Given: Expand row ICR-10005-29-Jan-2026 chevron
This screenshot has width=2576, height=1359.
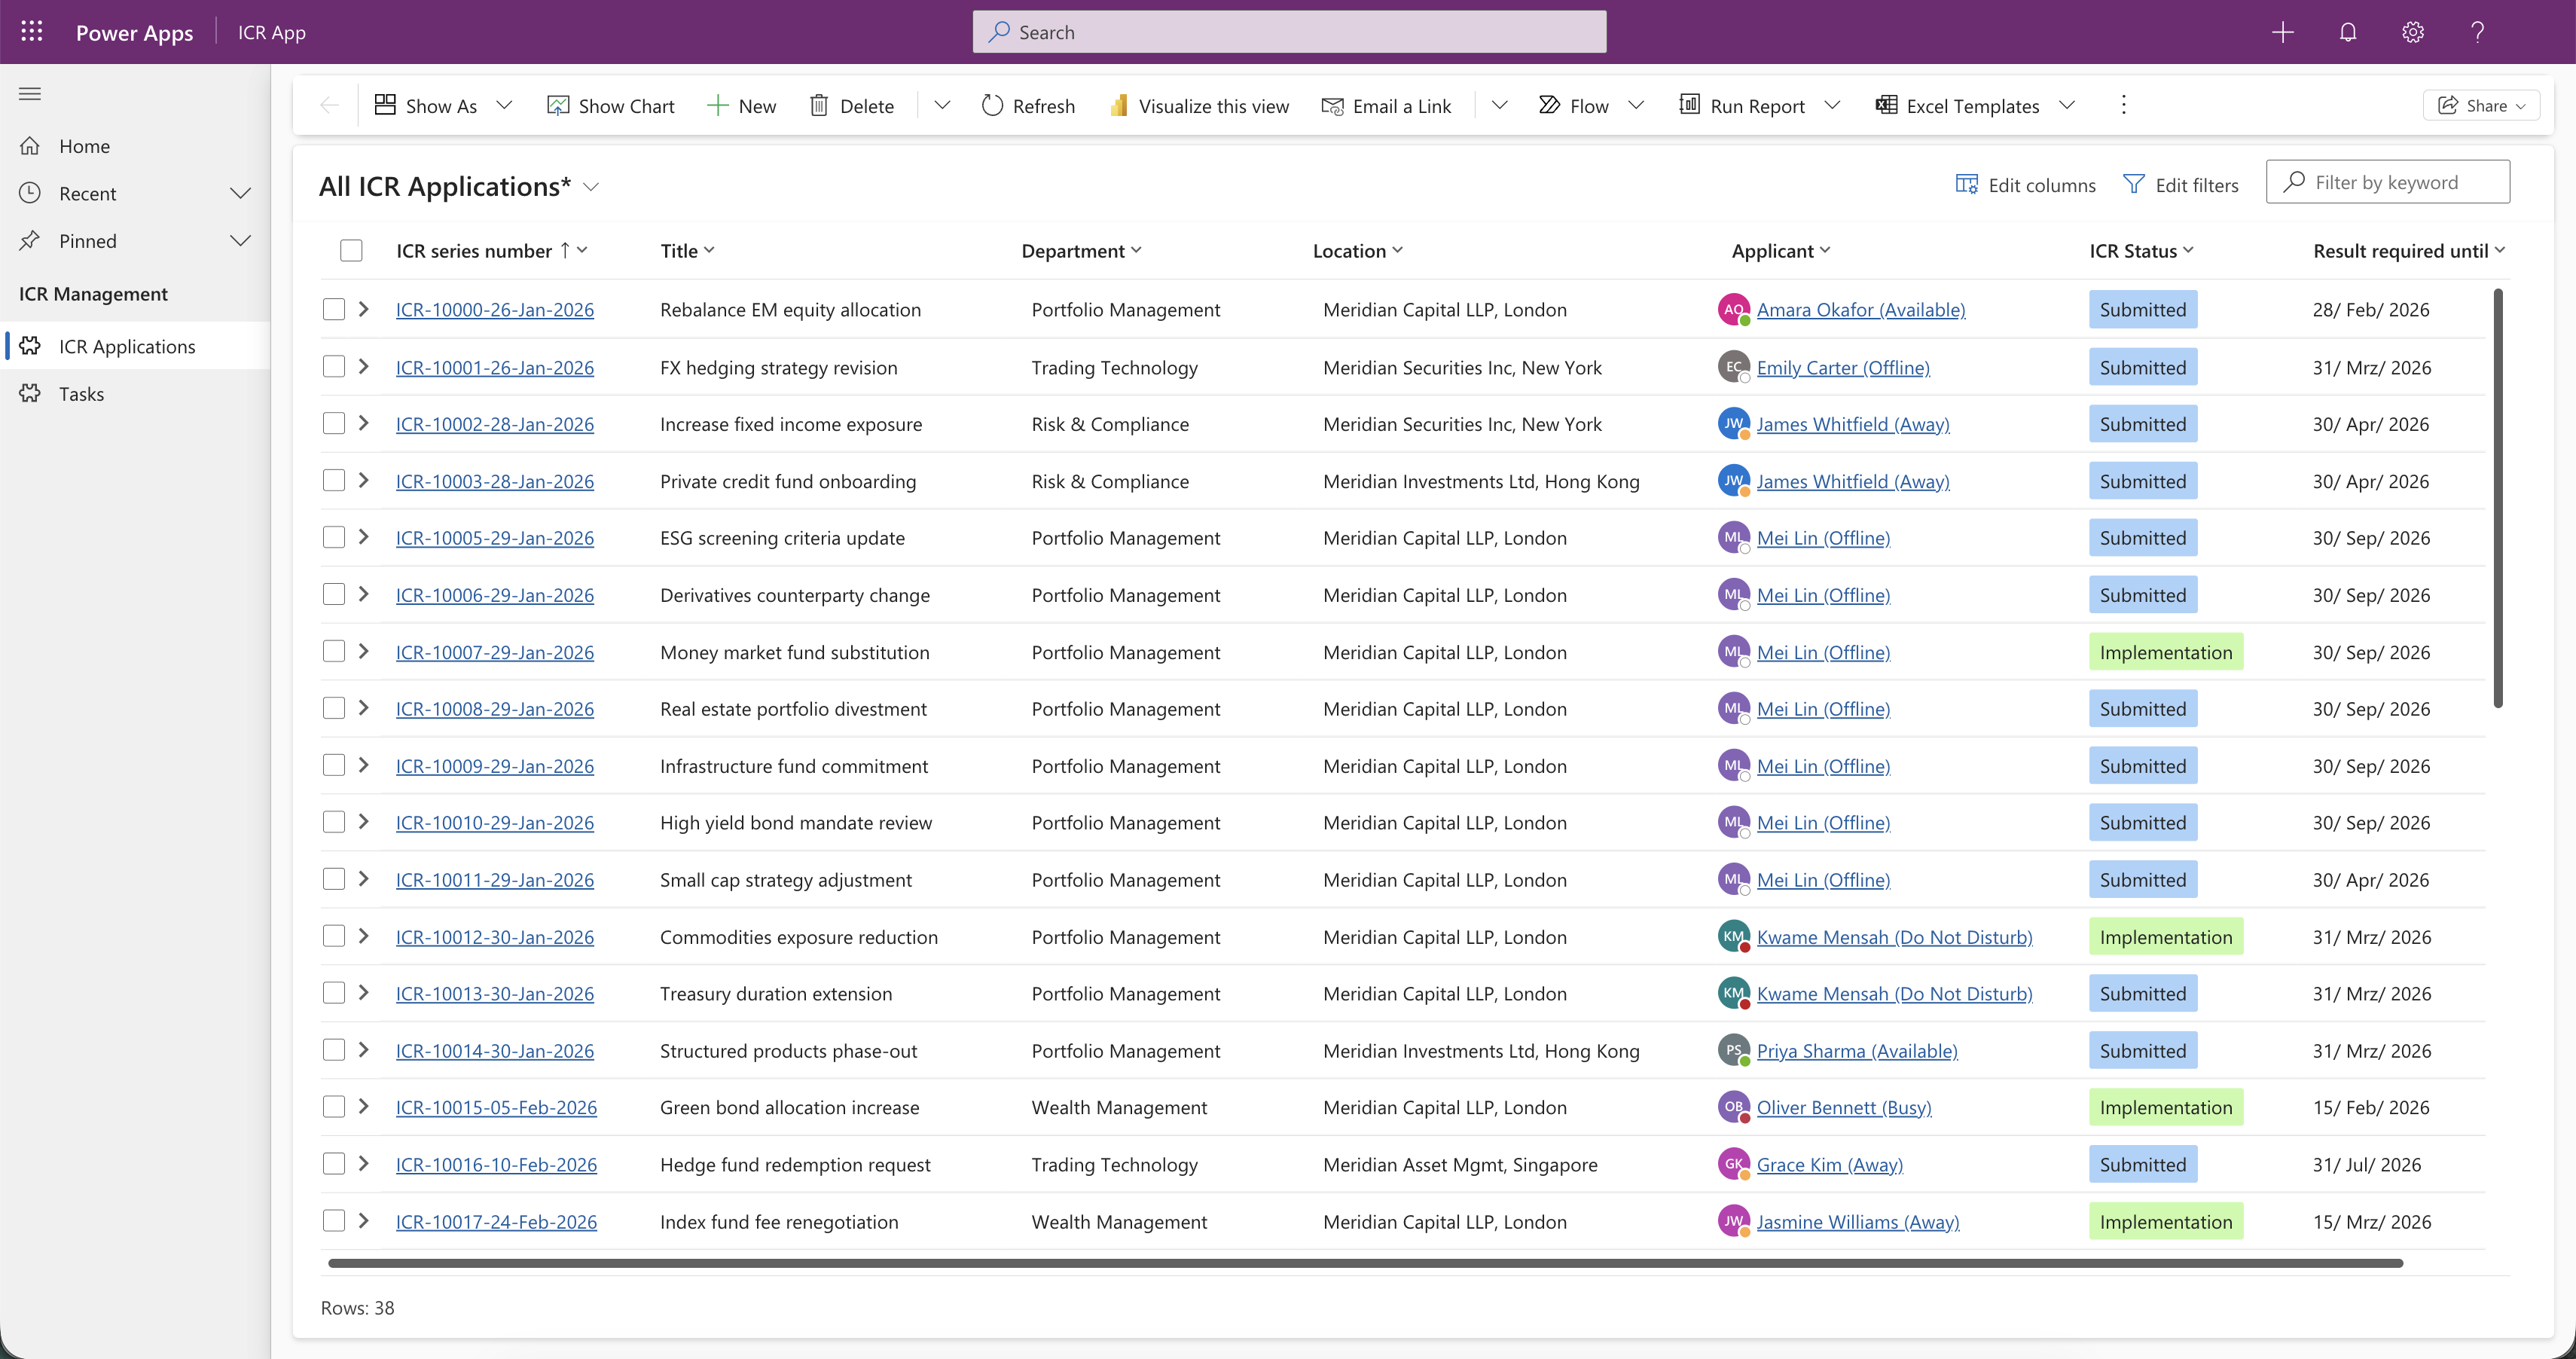Looking at the screenshot, I should tap(364, 537).
